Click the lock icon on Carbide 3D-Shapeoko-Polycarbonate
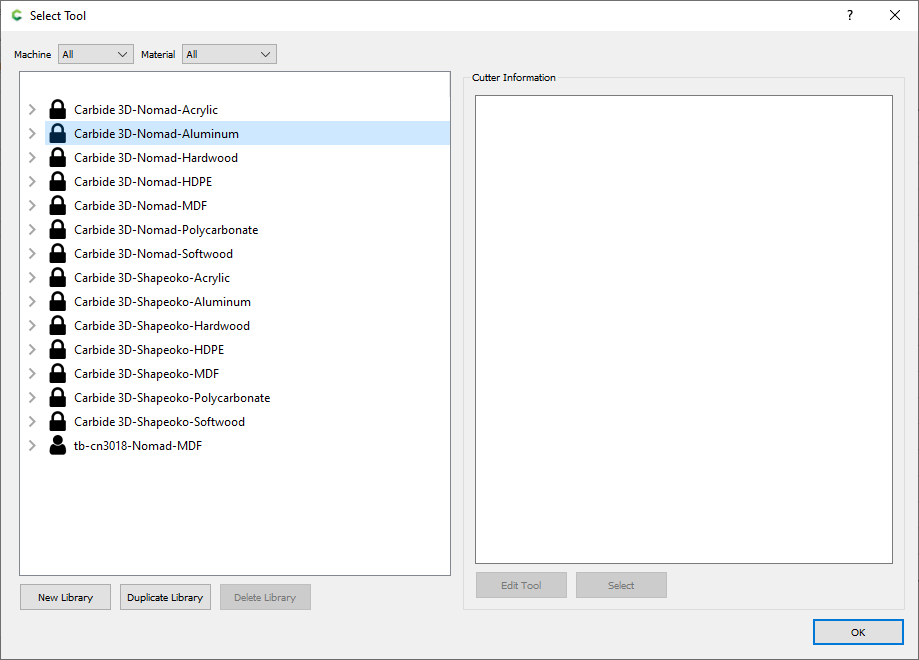The height and width of the screenshot is (660, 919). [57, 397]
